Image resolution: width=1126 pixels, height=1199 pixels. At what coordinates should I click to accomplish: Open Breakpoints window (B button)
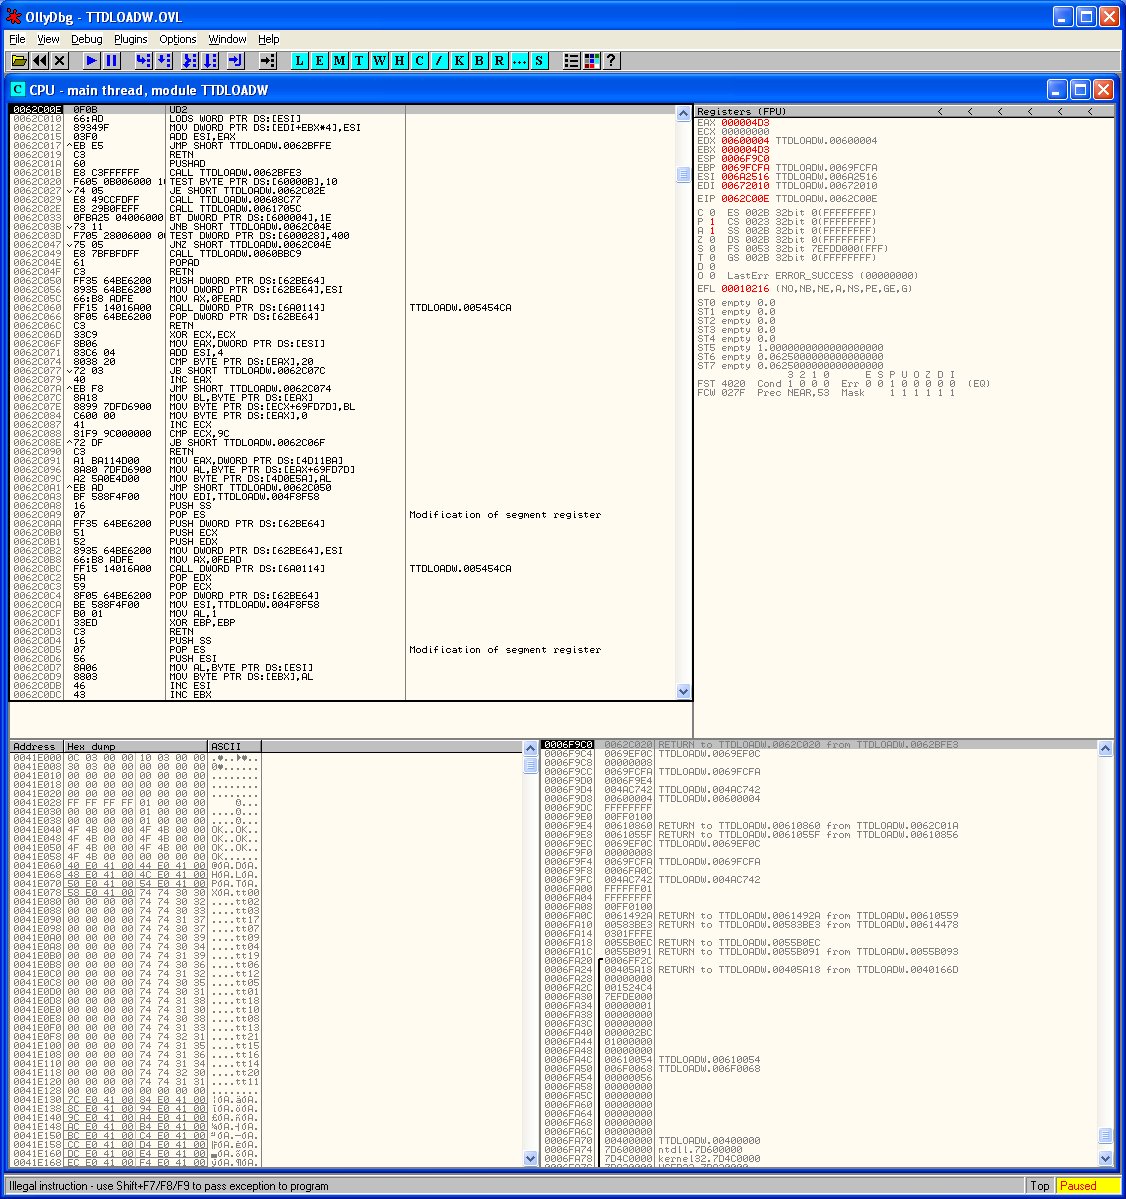click(479, 60)
